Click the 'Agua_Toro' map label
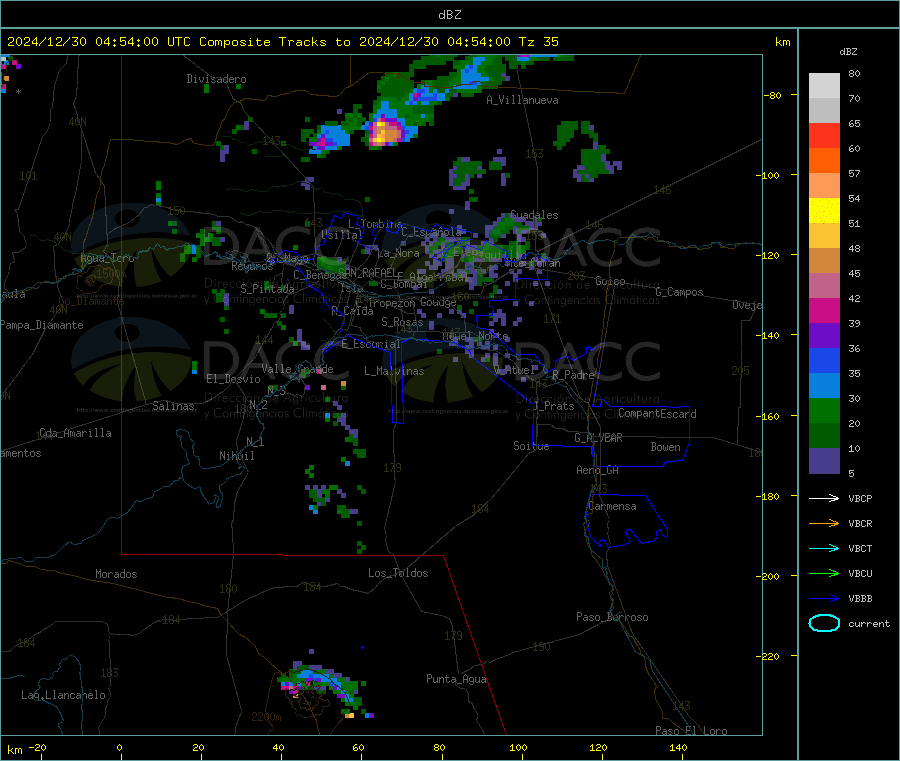This screenshot has width=900, height=761. pyautogui.click(x=107, y=258)
